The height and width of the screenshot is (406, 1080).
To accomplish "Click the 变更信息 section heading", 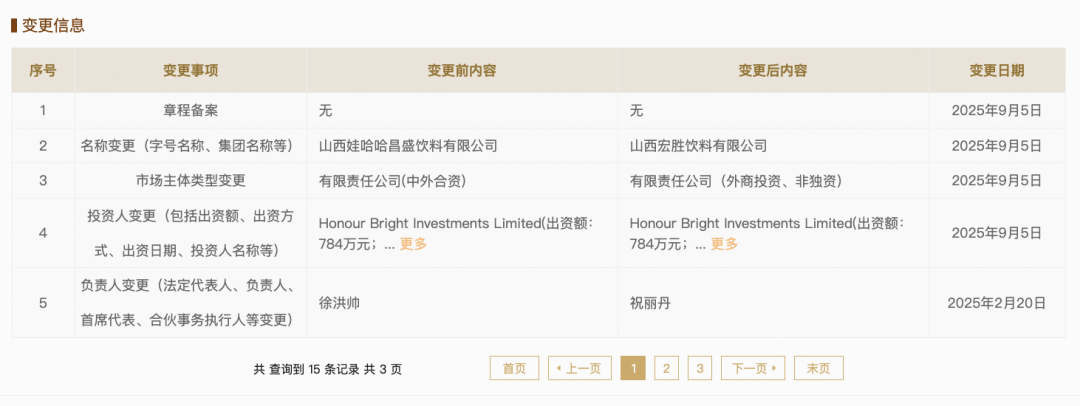I will (x=53, y=26).
